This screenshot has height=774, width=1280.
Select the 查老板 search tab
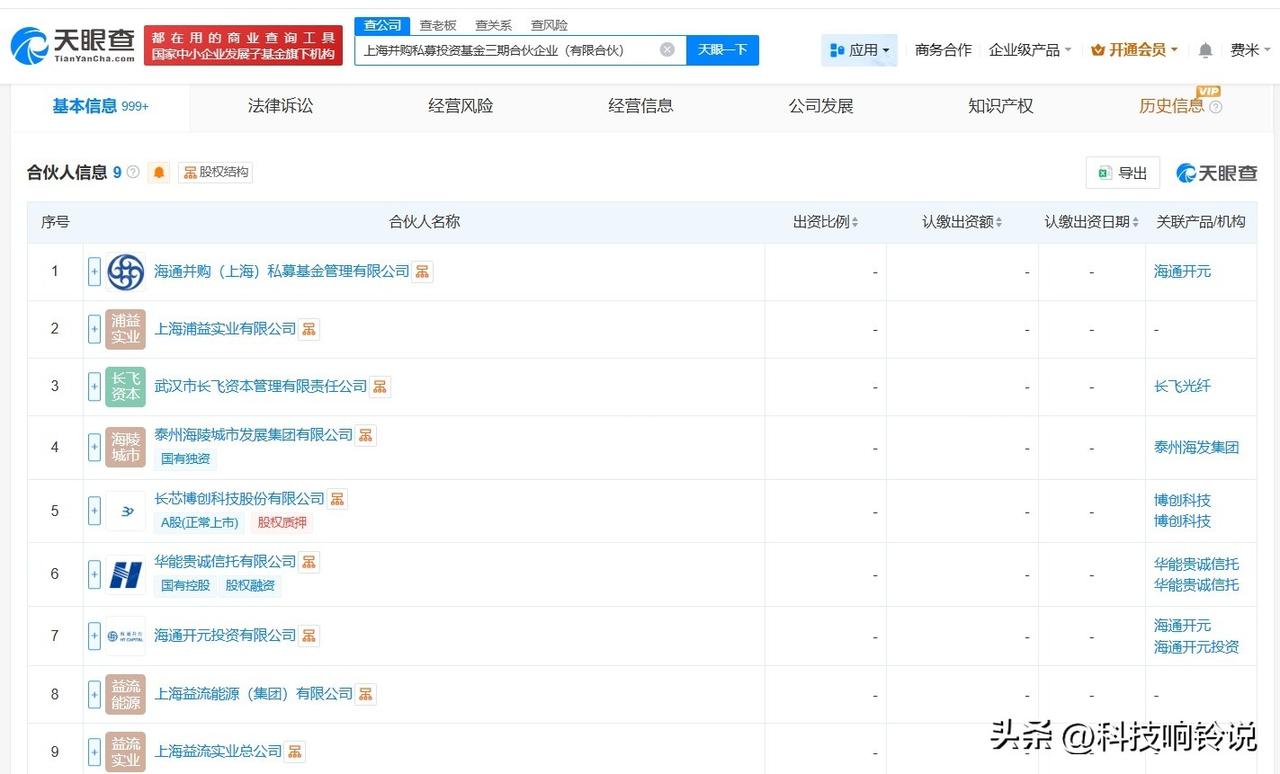[438, 25]
